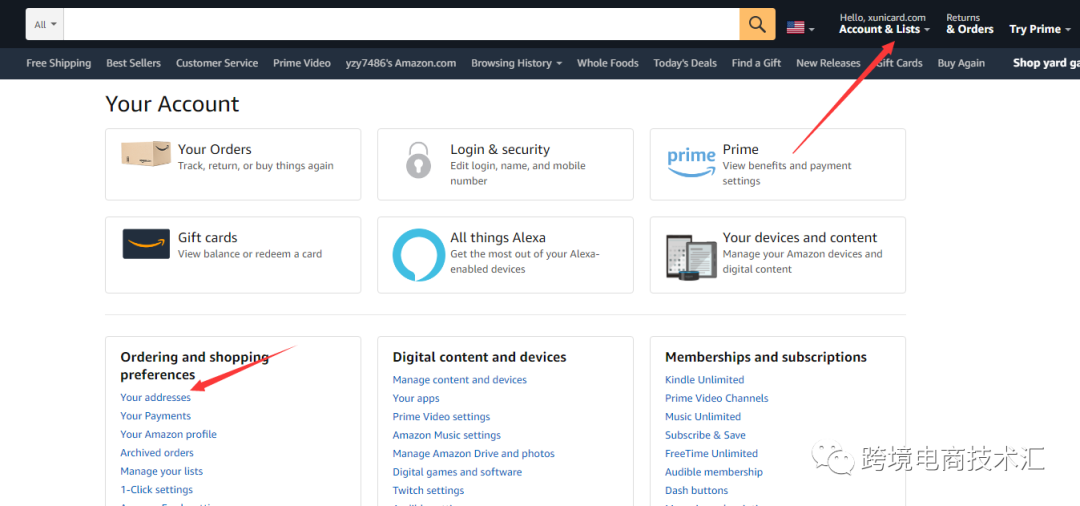Click the devices and content tablets icon
1080x506 pixels.
pyautogui.click(x=692, y=257)
